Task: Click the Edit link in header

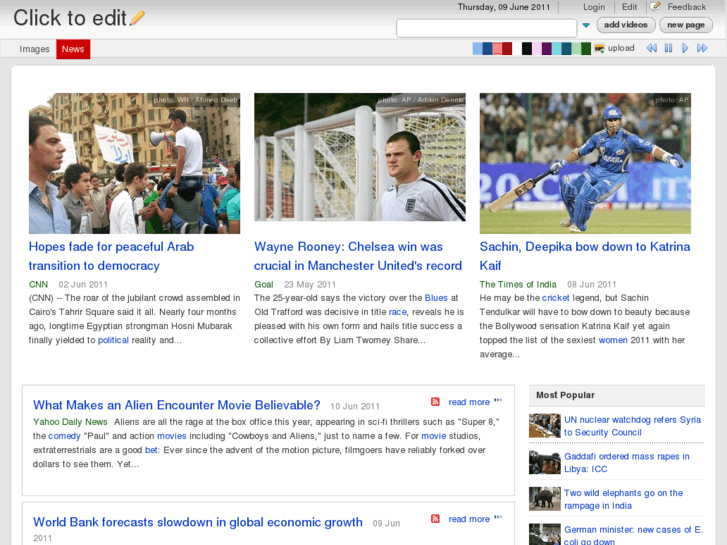Action: [629, 7]
